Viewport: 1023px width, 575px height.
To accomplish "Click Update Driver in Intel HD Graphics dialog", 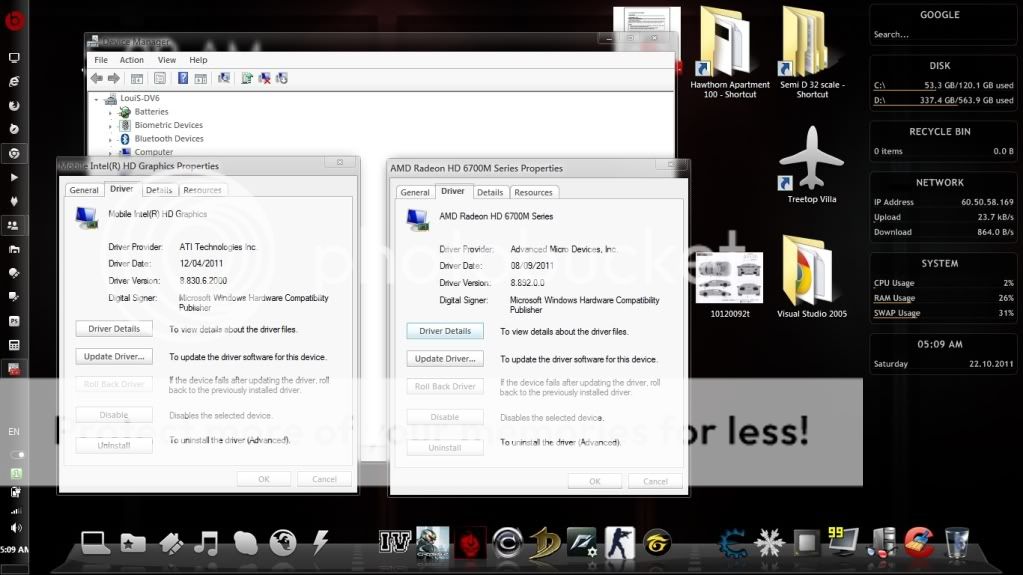I will [114, 356].
